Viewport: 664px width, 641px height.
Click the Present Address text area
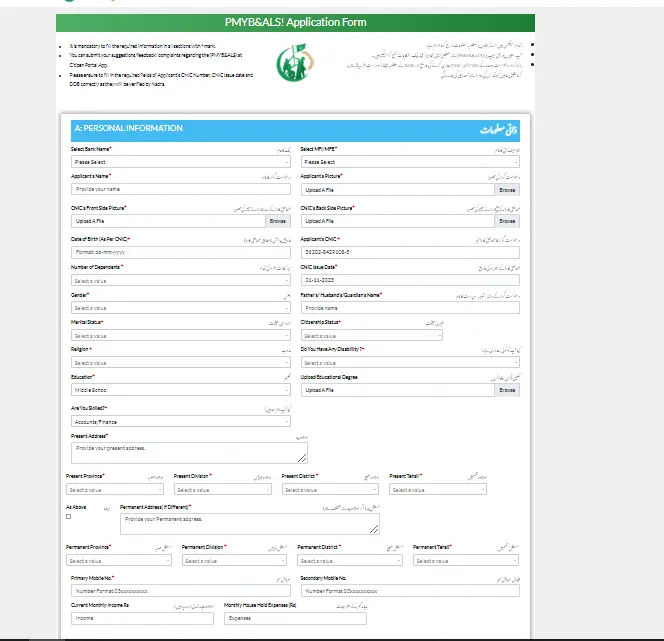pyautogui.click(x=189, y=453)
